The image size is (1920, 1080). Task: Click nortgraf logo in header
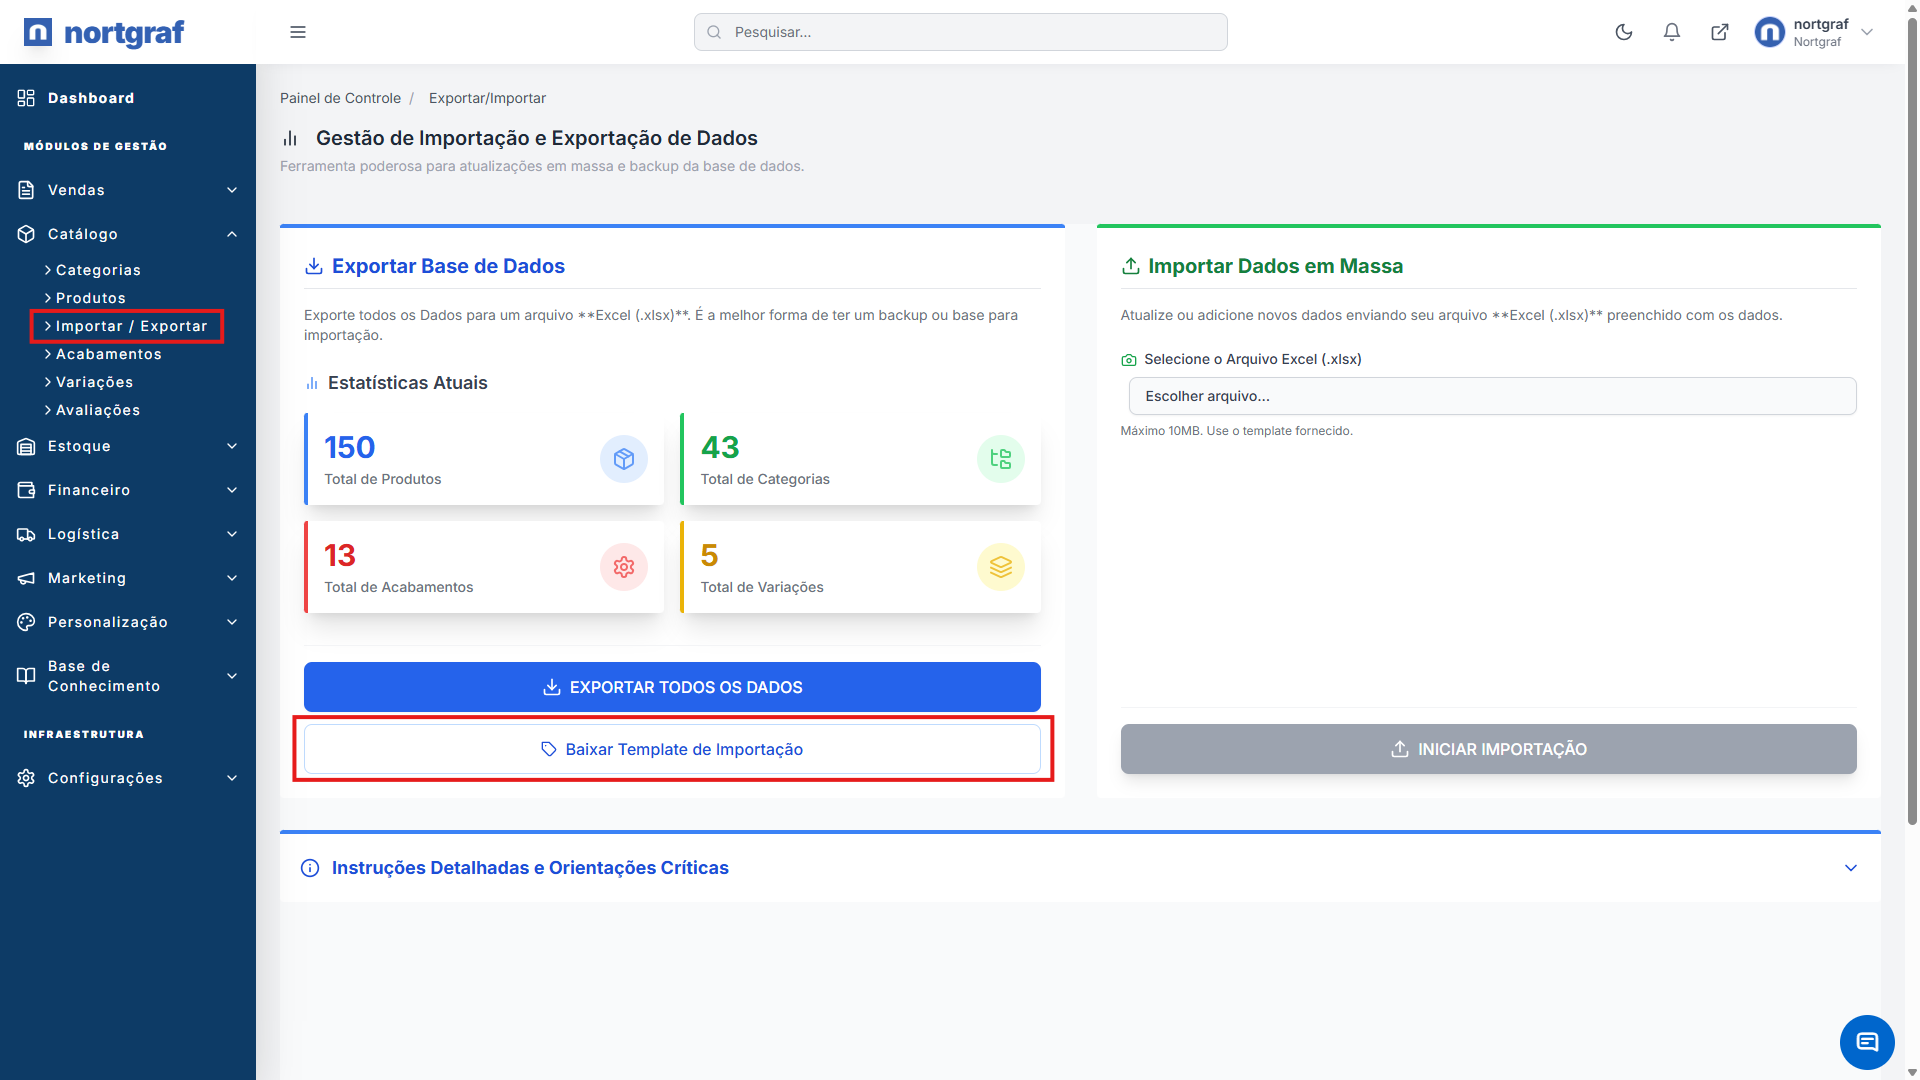[104, 32]
